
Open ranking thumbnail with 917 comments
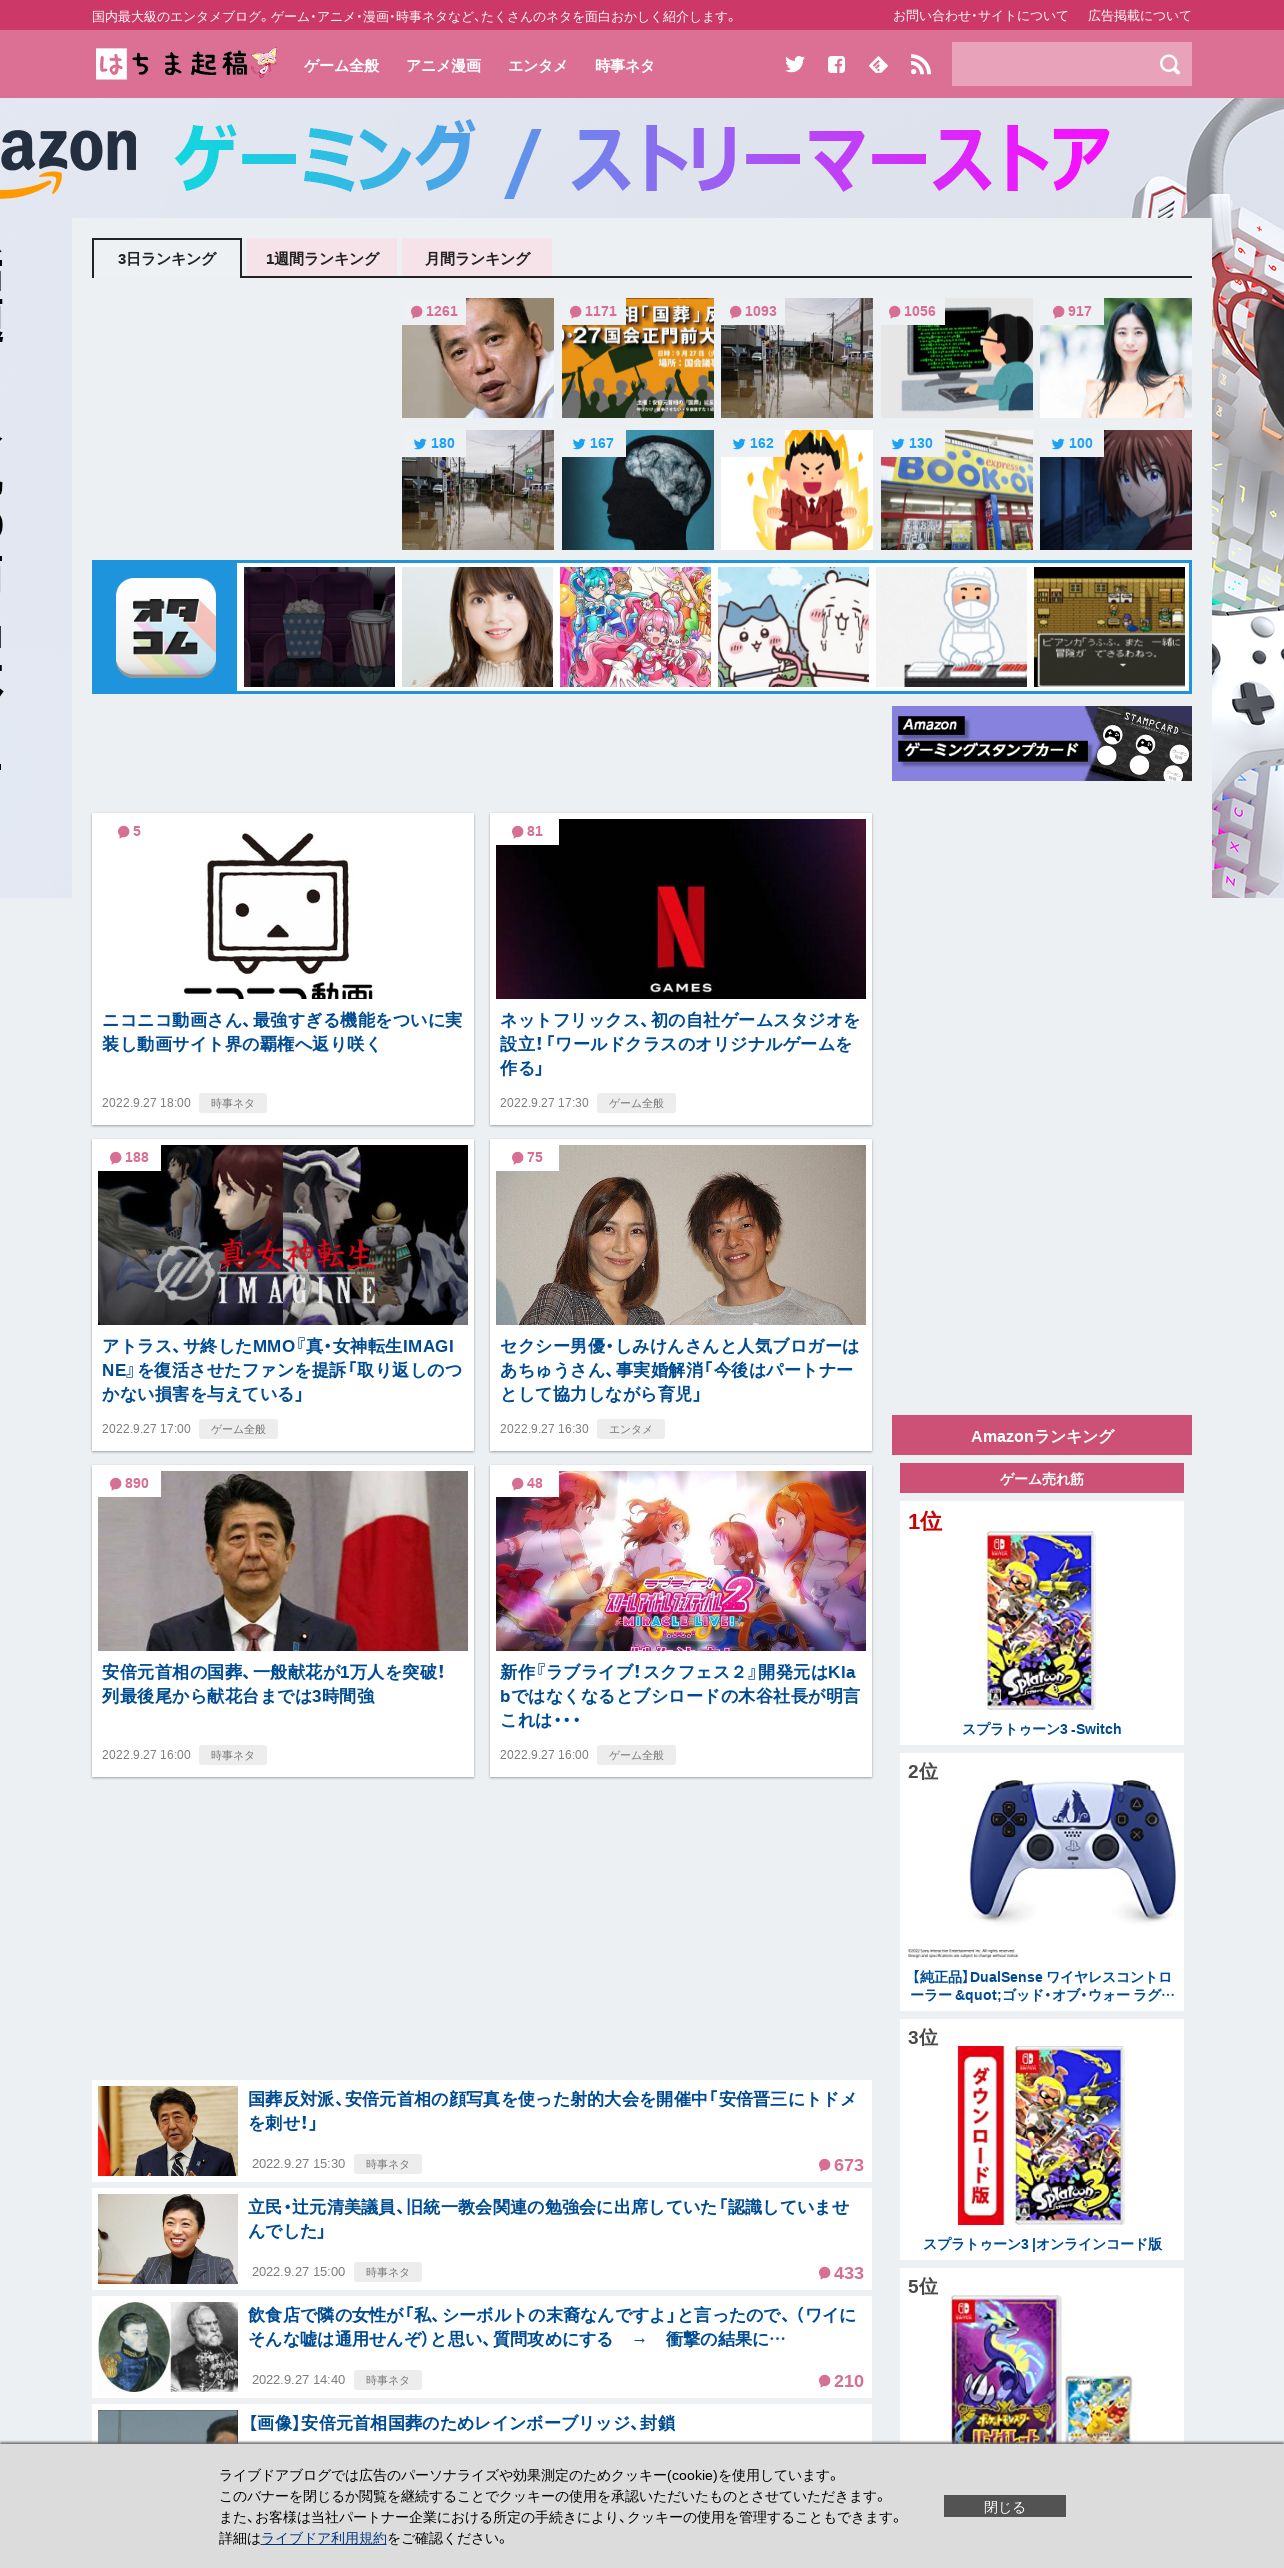coord(1116,358)
